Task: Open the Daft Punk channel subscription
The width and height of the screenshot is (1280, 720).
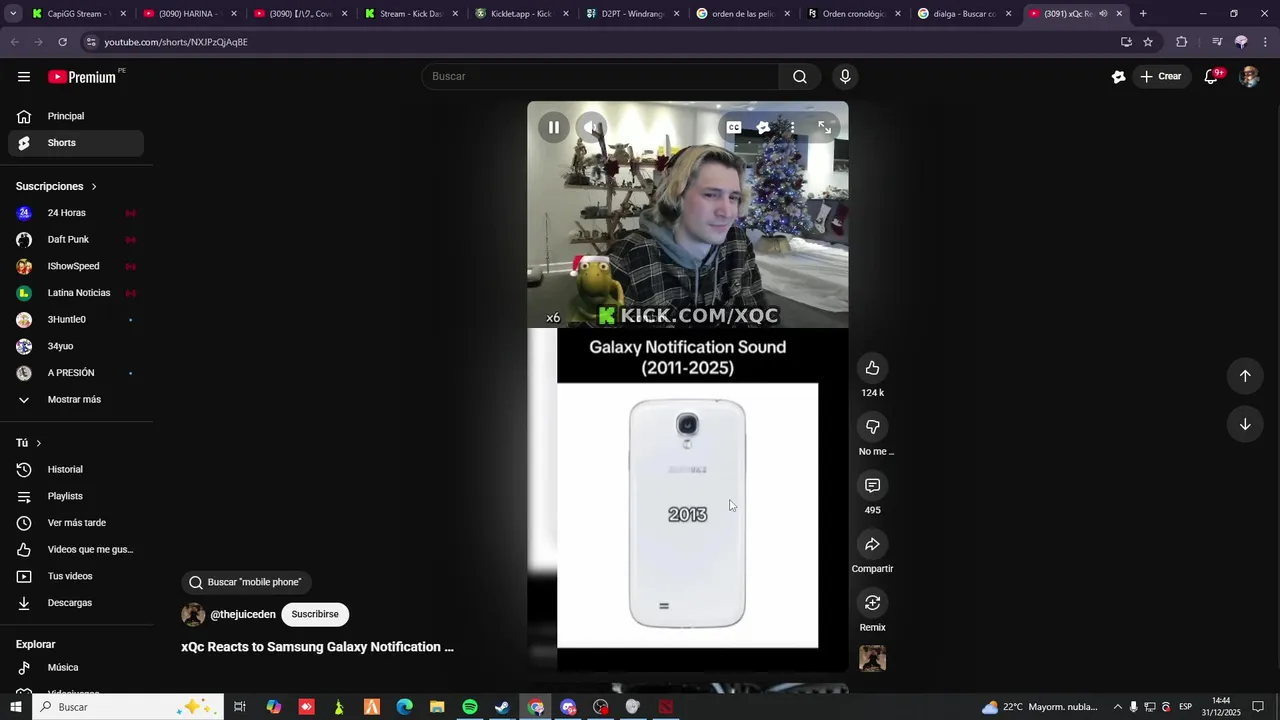Action: pos(76,240)
